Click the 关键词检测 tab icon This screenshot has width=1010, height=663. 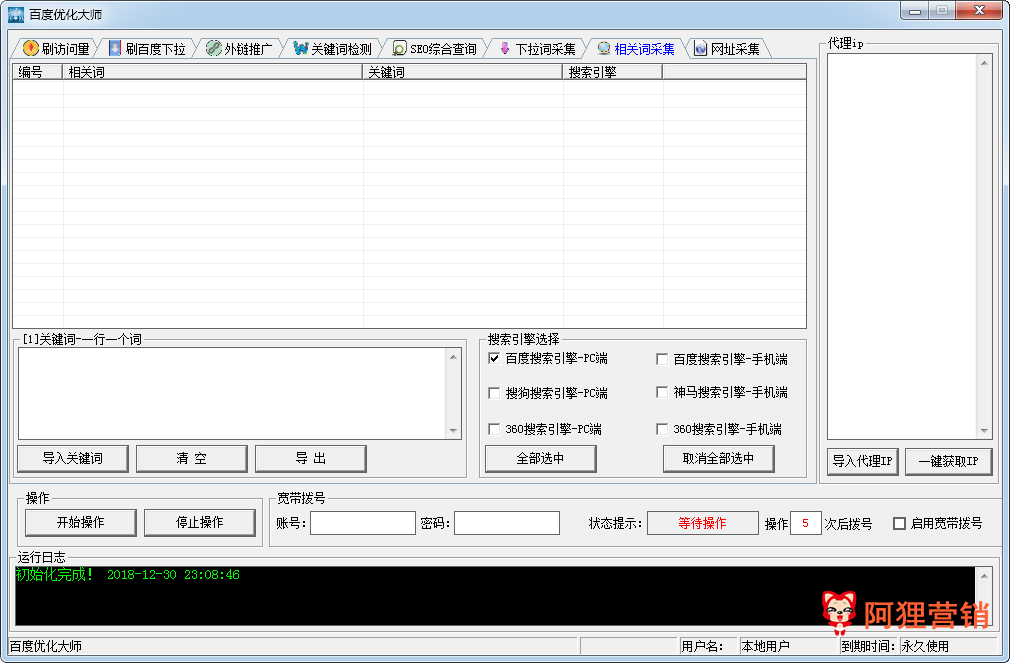pyautogui.click(x=300, y=48)
